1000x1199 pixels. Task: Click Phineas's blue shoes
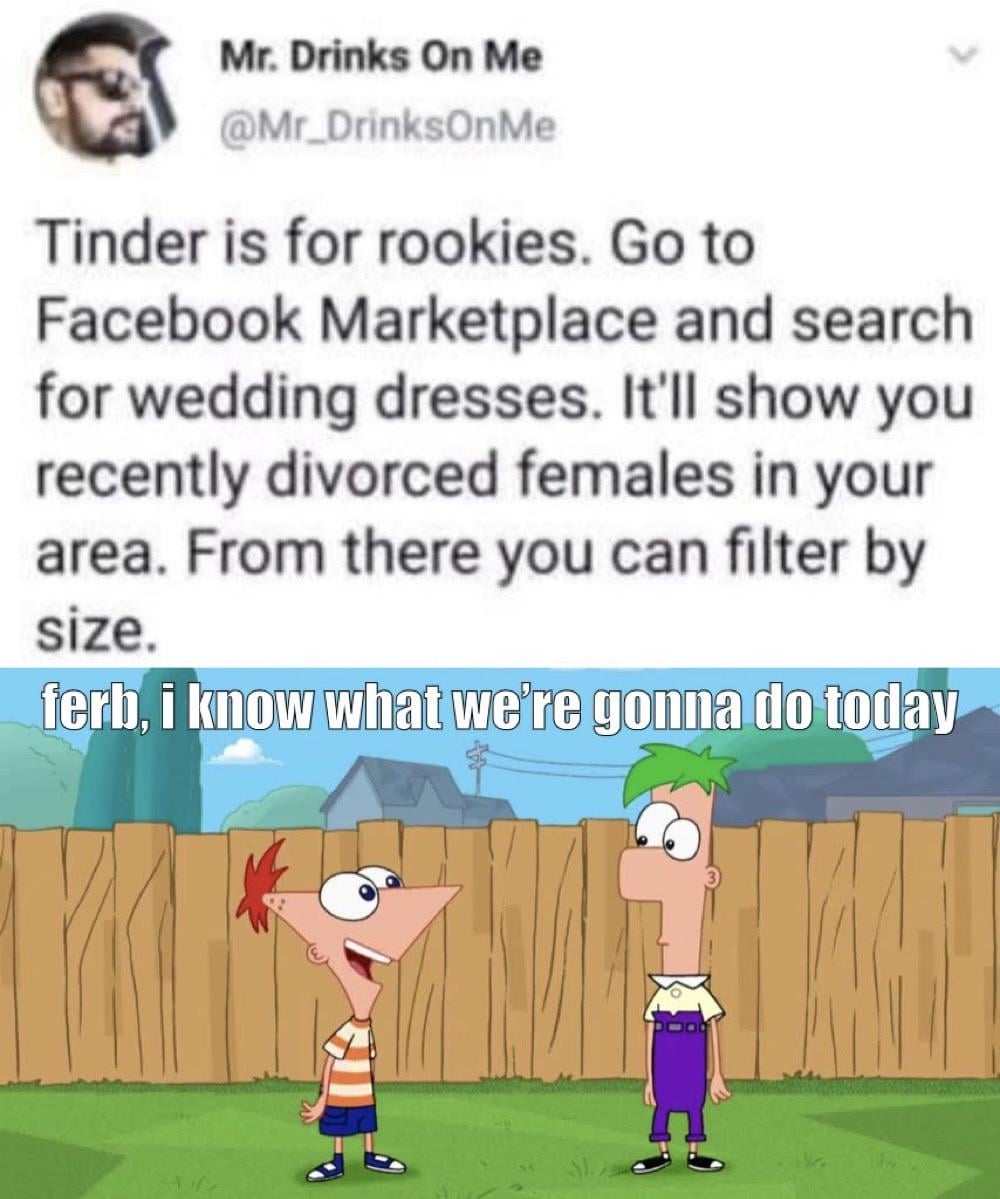[357, 1166]
